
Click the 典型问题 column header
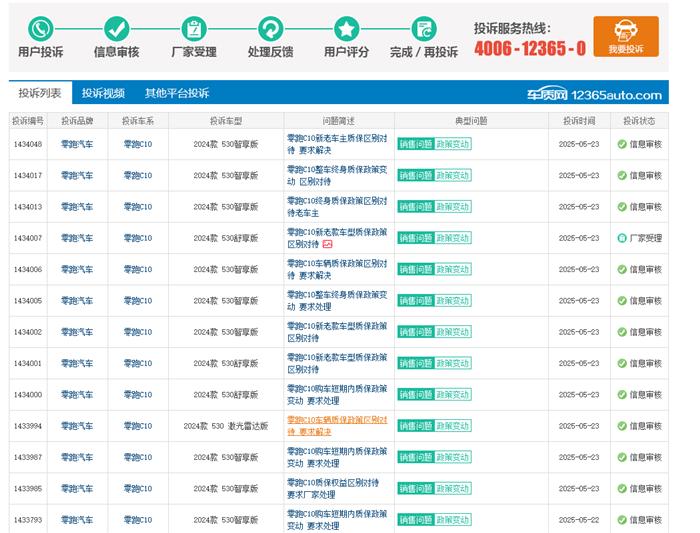(471, 121)
